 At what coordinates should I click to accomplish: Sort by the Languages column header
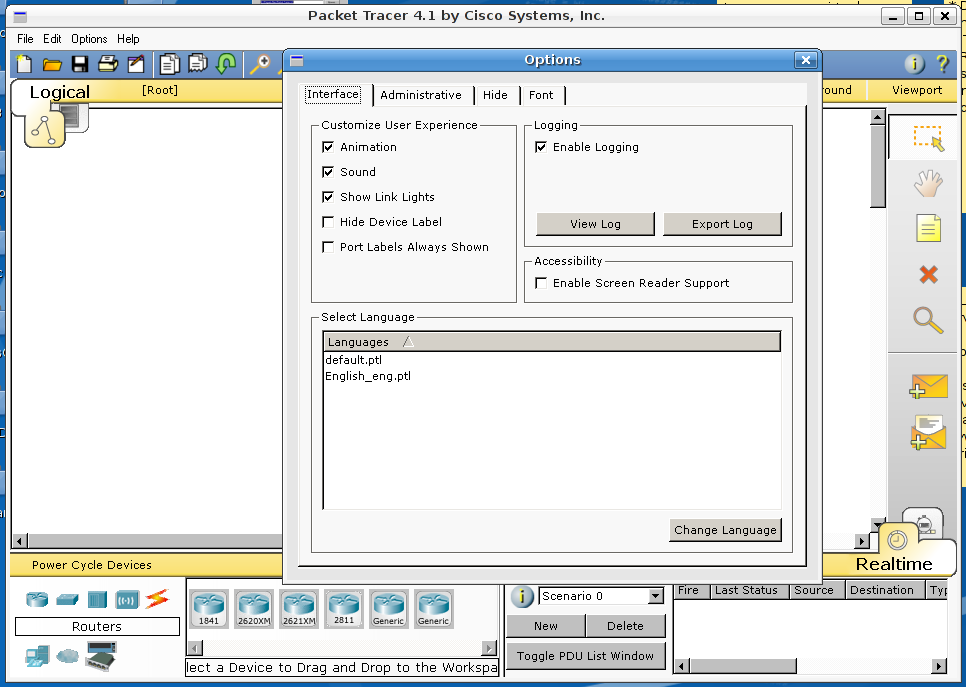coord(551,342)
